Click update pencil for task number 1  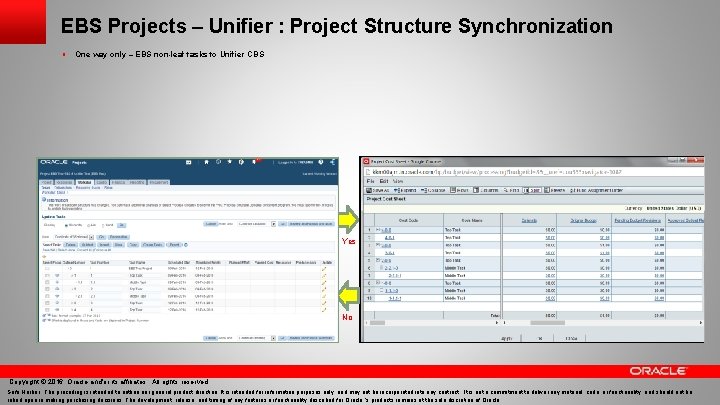(324, 276)
